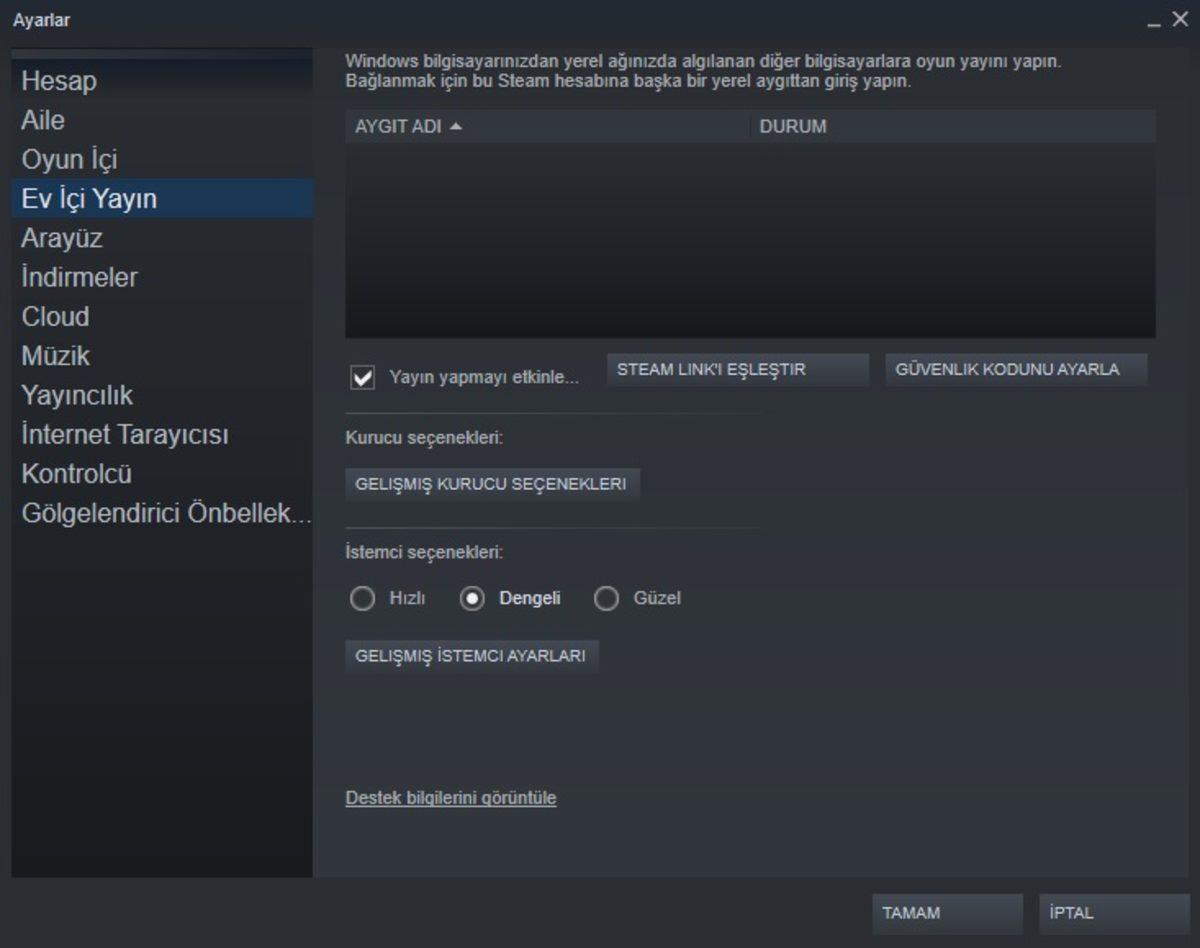Open the Yayıncılık settings section
1200x948 pixels.
click(74, 395)
